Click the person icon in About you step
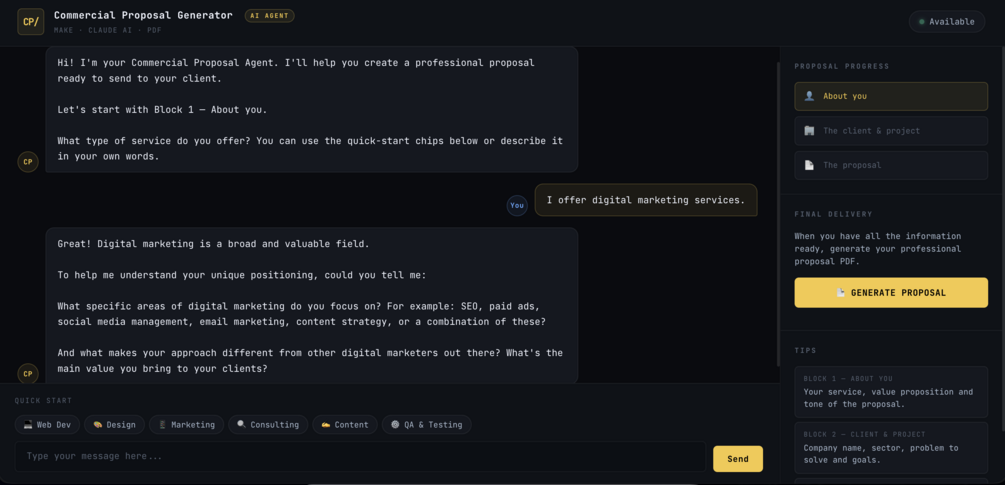 point(810,96)
